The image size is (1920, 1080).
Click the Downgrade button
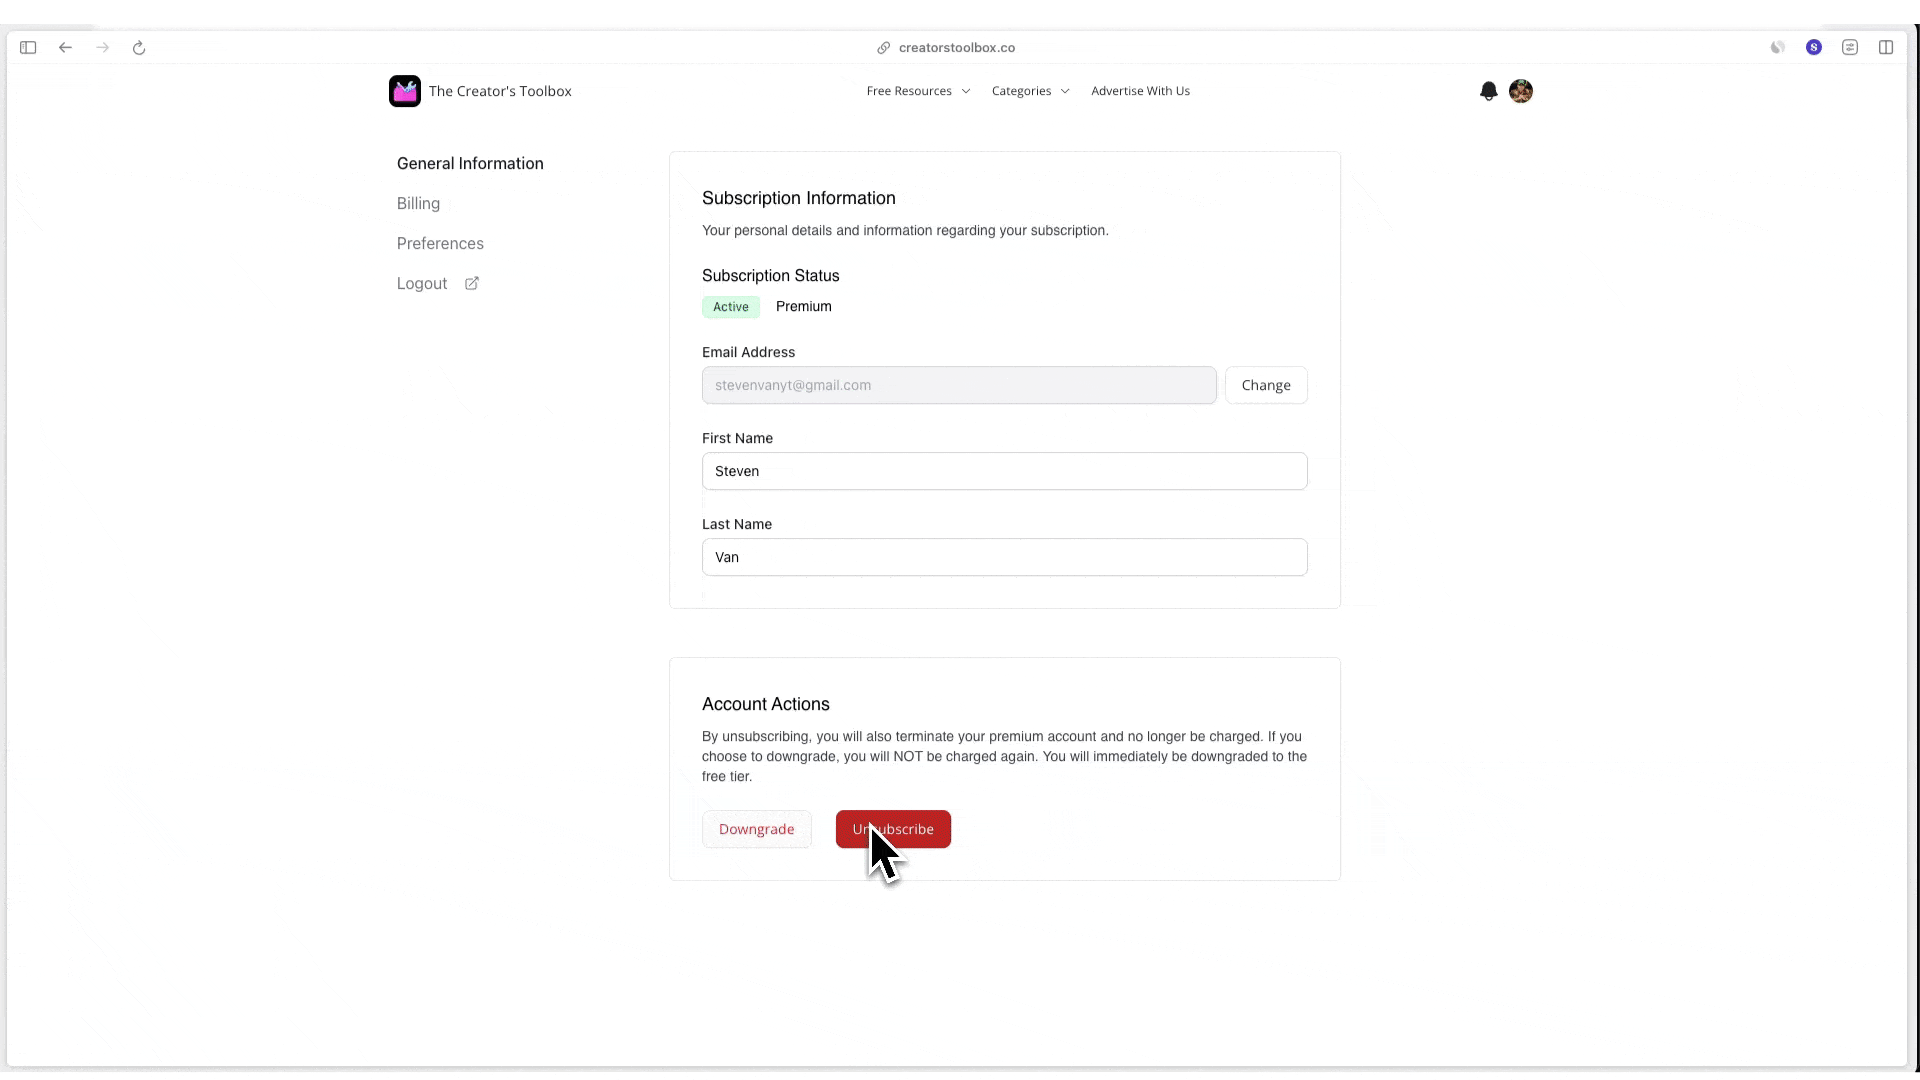click(756, 829)
